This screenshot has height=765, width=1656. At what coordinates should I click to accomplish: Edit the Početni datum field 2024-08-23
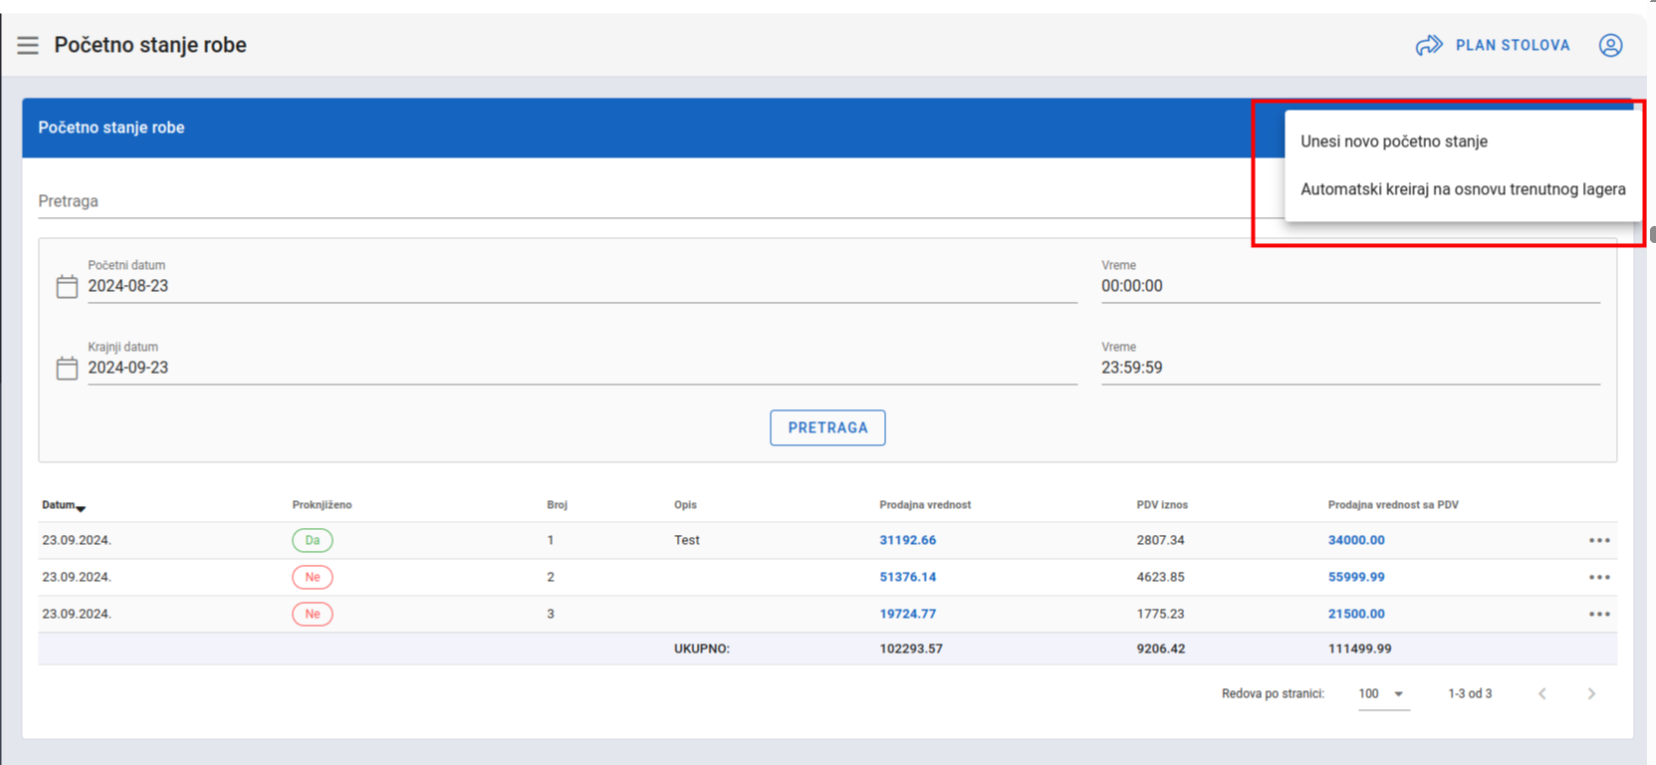582,286
